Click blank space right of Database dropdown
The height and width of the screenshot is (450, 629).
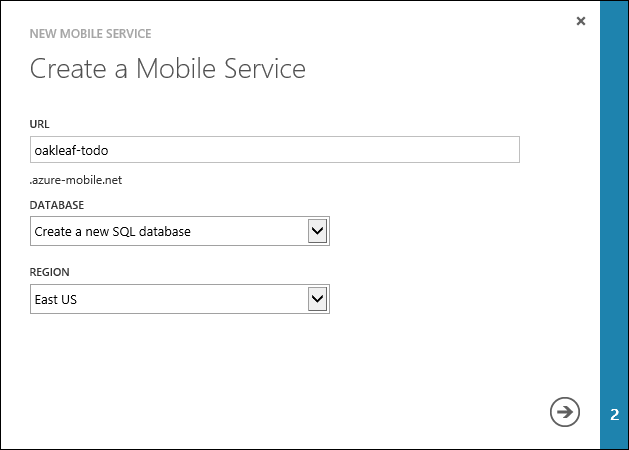click(450, 232)
